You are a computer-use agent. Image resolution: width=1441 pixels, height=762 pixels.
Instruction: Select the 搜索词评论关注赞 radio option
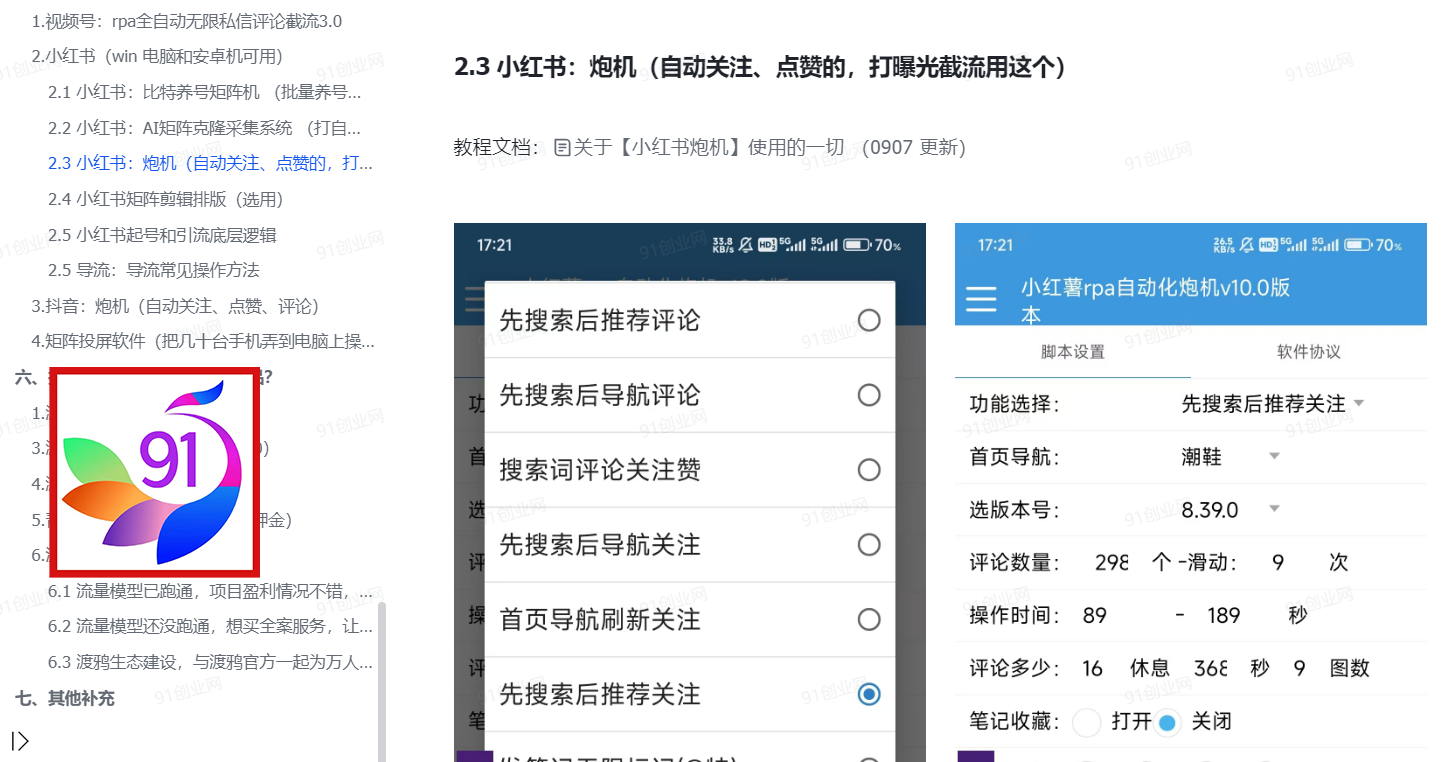pos(869,470)
